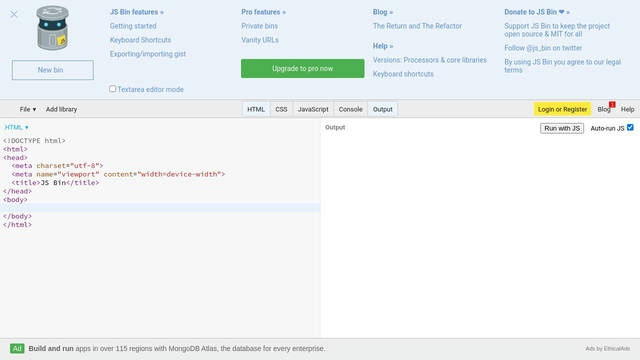Toggle the Output panel tab
This screenshot has width=640, height=360.
(382, 109)
